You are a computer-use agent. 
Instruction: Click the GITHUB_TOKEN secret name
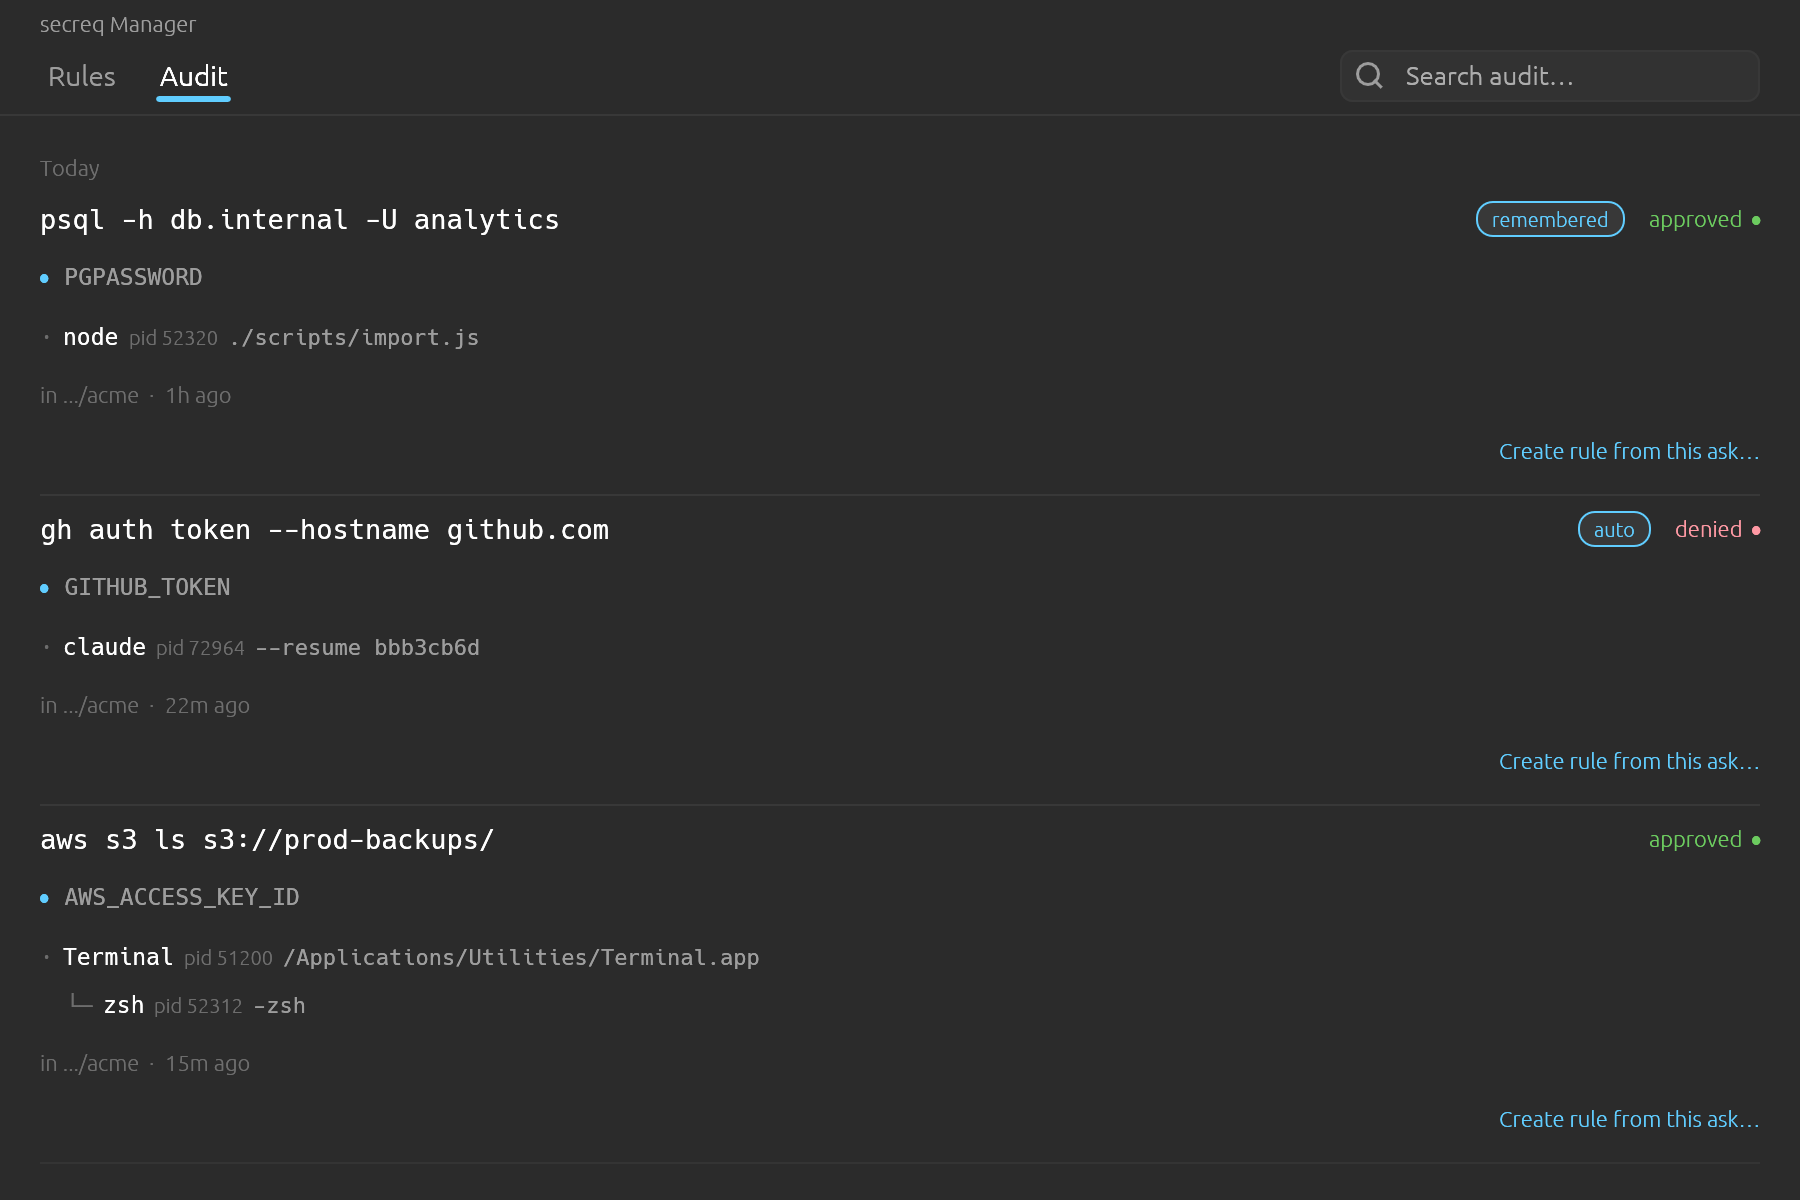pyautogui.click(x=147, y=587)
